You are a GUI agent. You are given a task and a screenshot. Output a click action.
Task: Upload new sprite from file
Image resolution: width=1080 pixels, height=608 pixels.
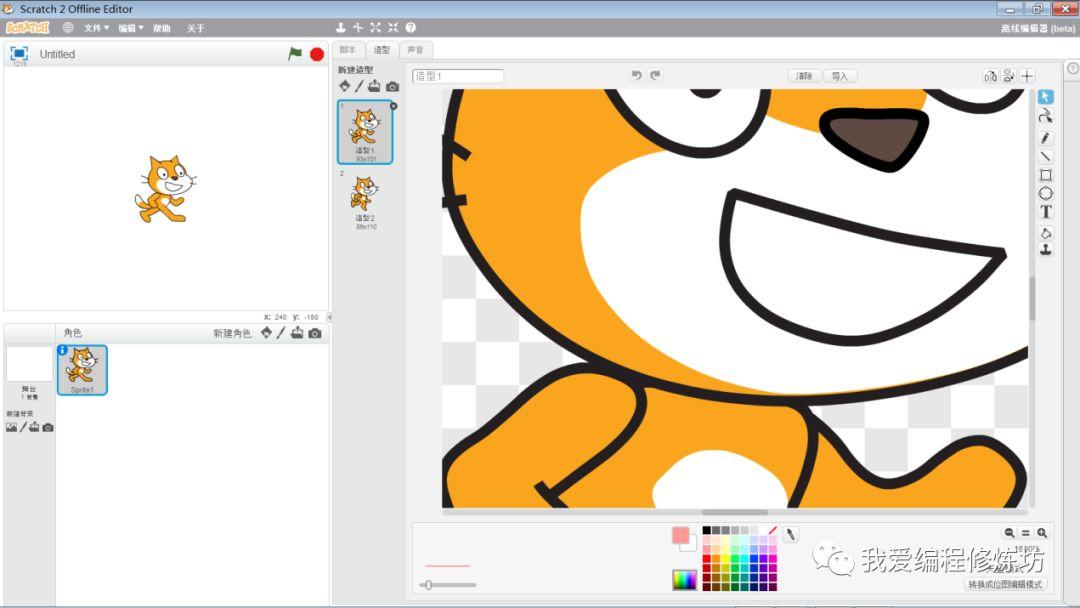pos(297,333)
